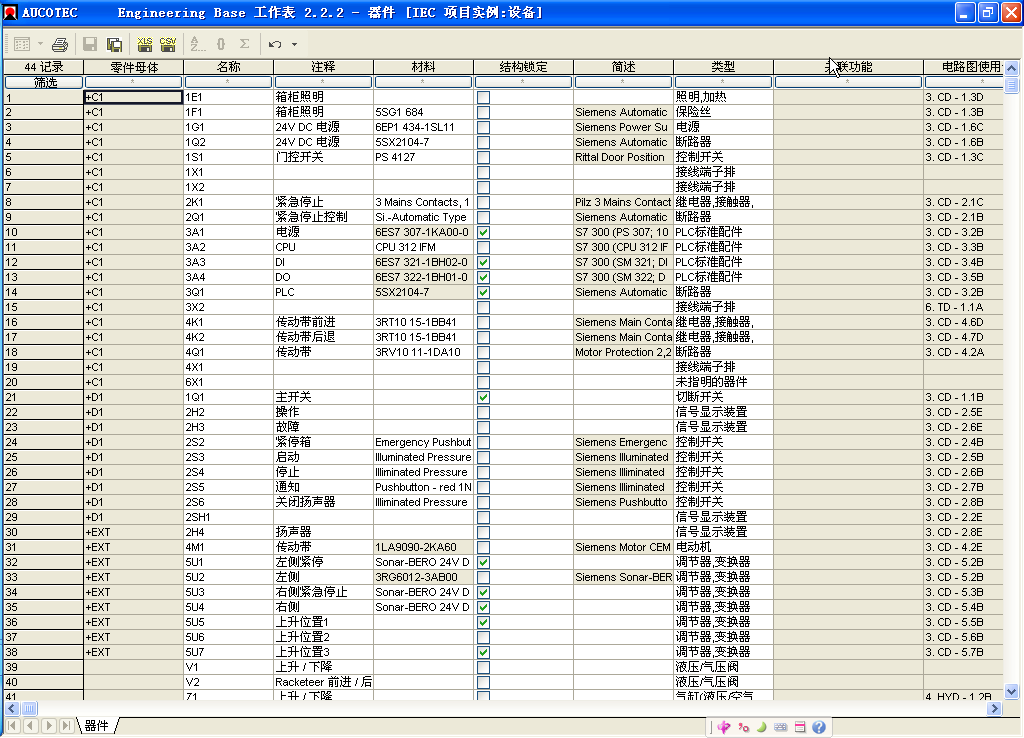
Task: Uncheck 结构锁定 checkbox for row 21 (1Q1 主开关)
Action: [x=483, y=398]
